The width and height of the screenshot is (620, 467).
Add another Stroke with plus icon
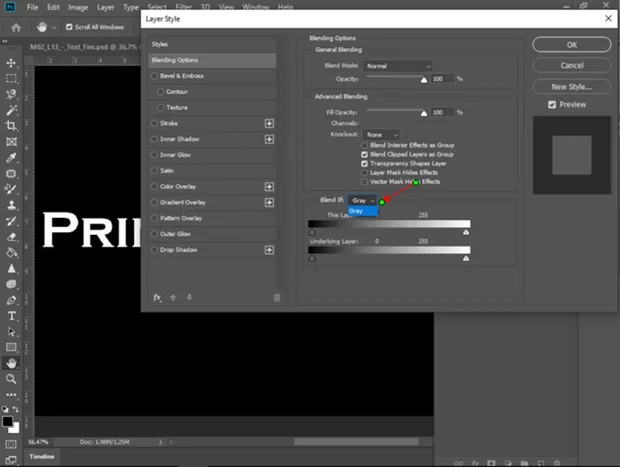click(x=269, y=123)
